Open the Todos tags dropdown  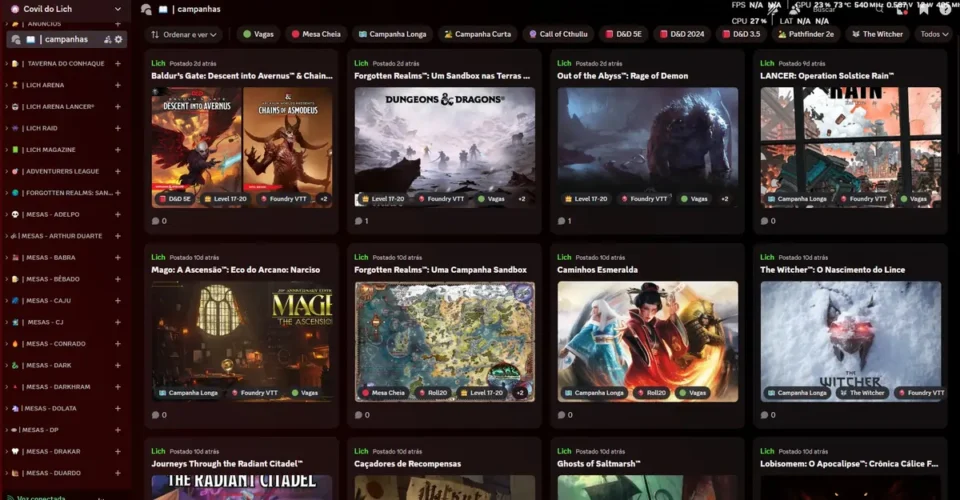click(934, 34)
